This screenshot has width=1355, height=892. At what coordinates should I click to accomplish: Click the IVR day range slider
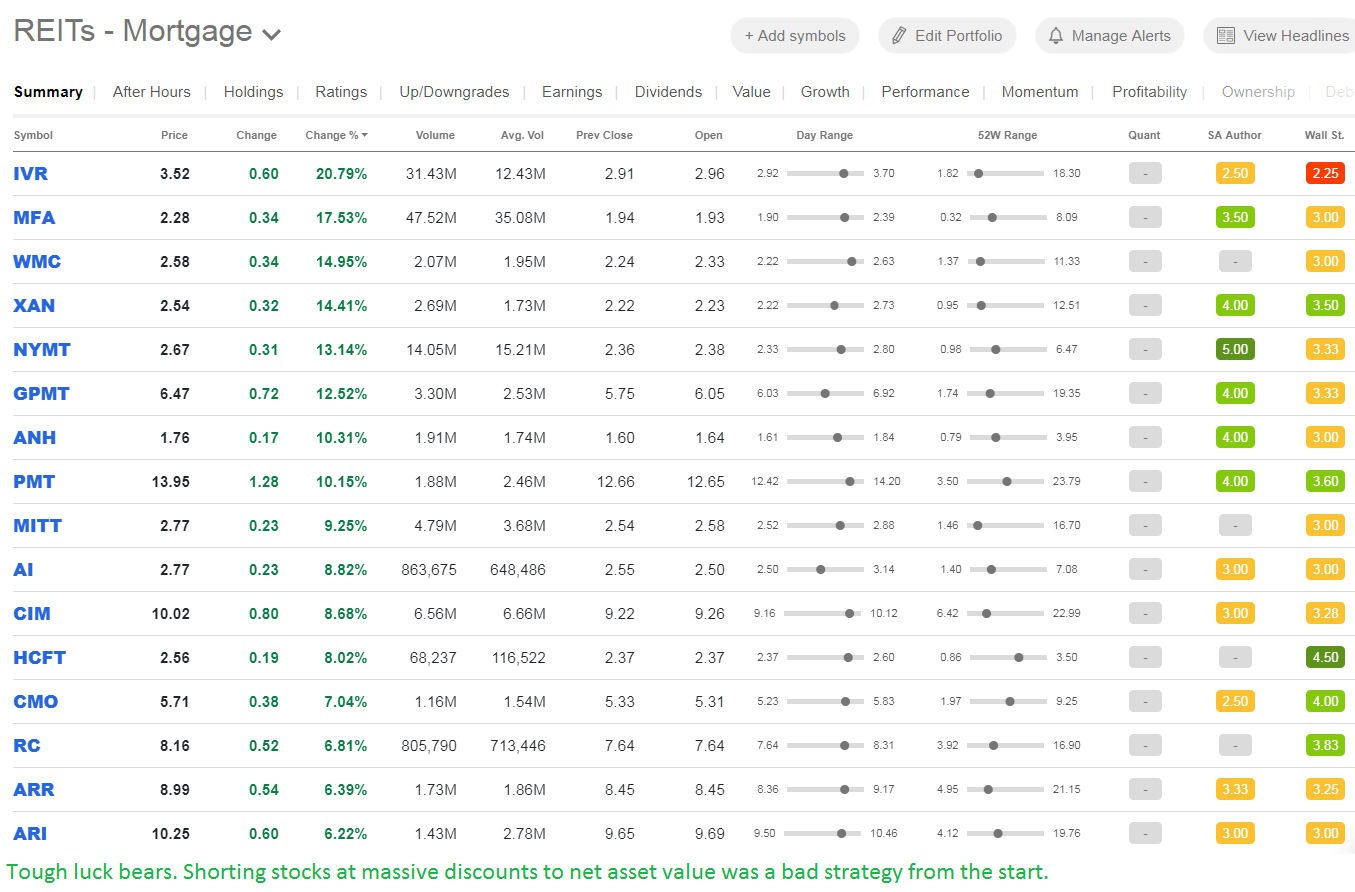(825, 174)
